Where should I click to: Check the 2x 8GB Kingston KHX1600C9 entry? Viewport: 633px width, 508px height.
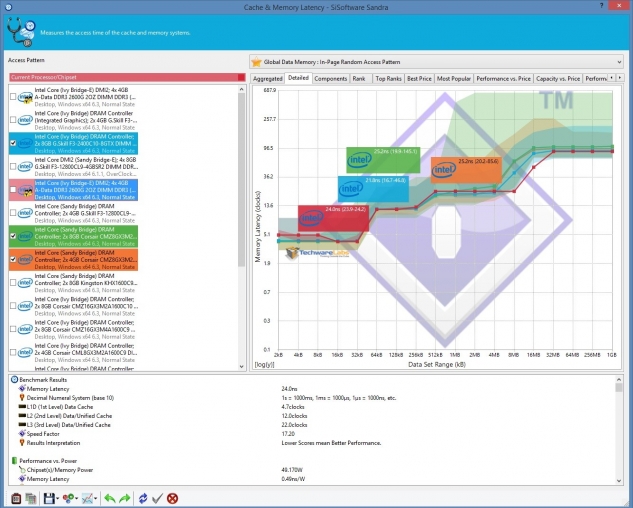[x=13, y=283]
